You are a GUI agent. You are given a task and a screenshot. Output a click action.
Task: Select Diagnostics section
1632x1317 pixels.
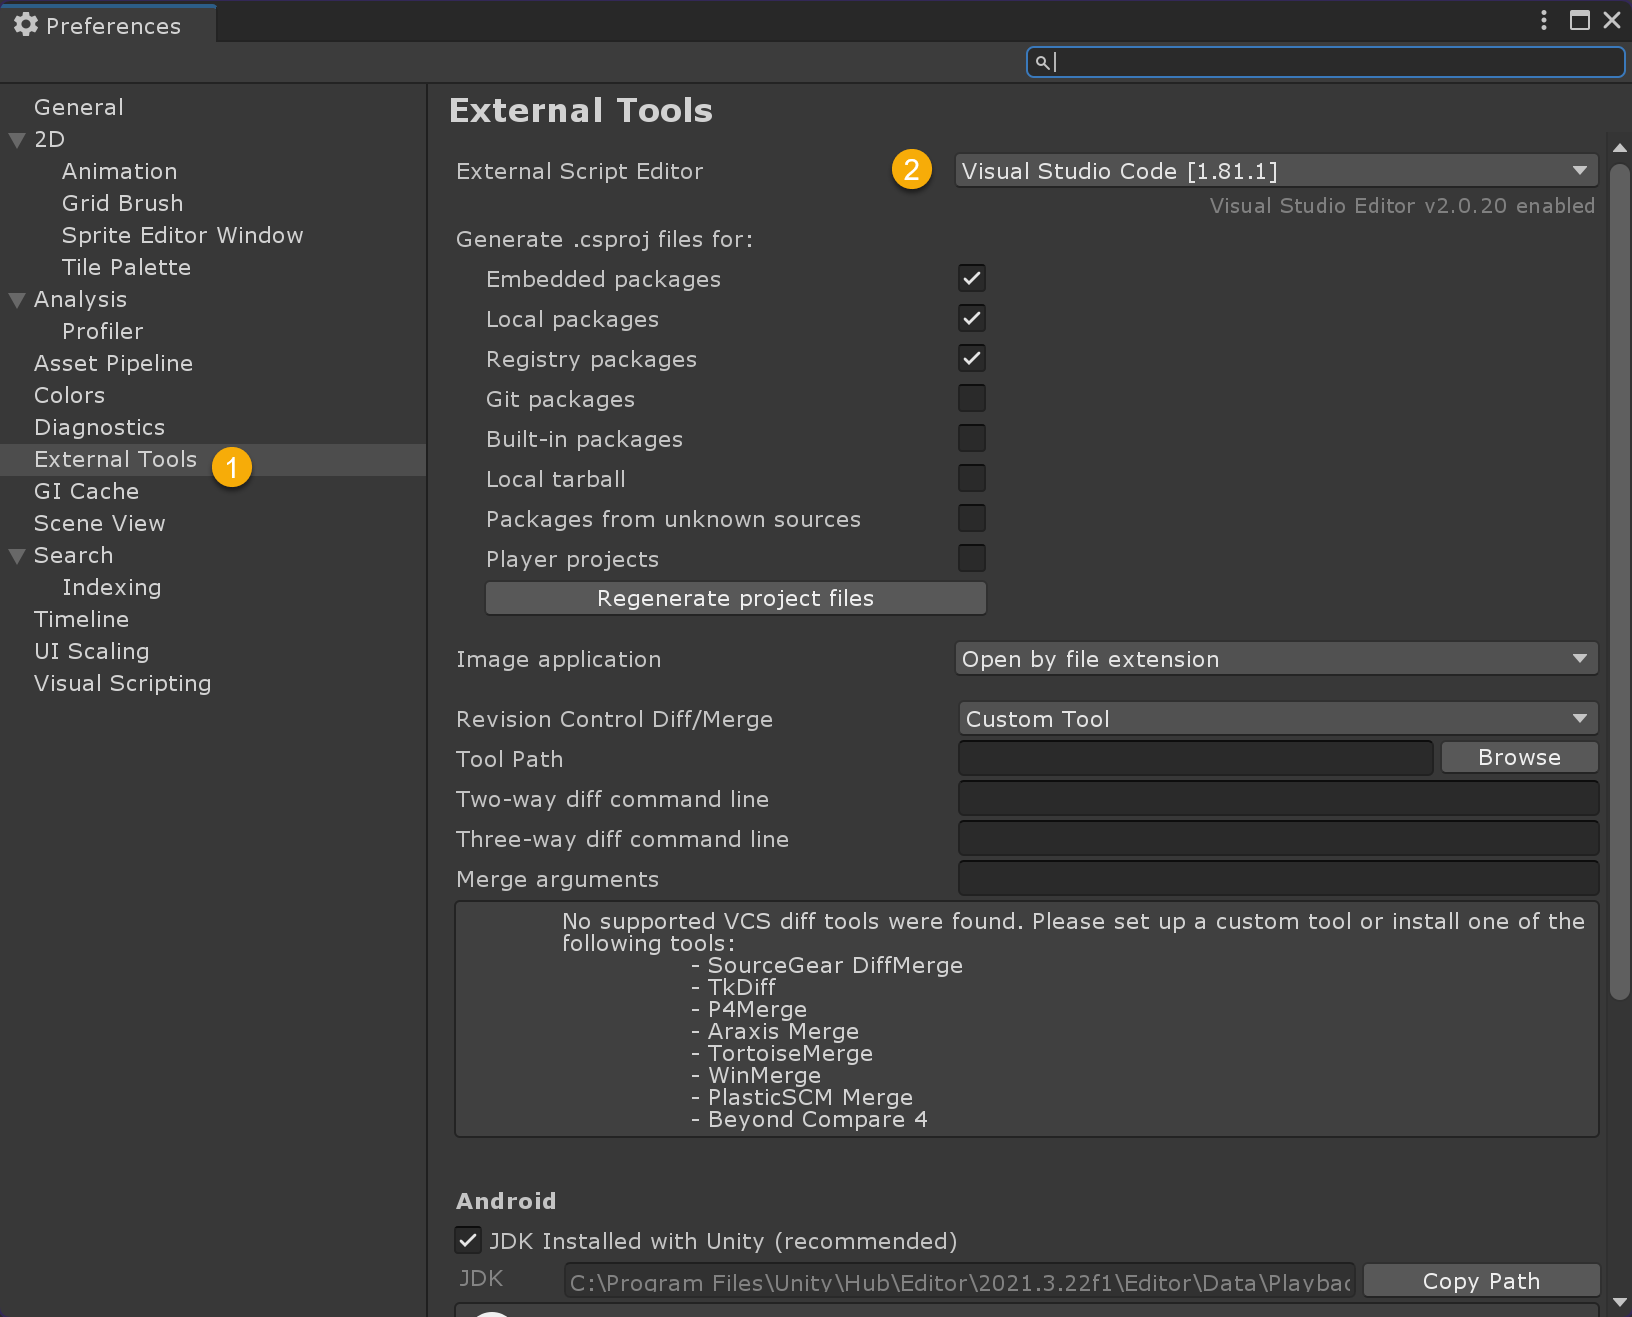(x=100, y=427)
